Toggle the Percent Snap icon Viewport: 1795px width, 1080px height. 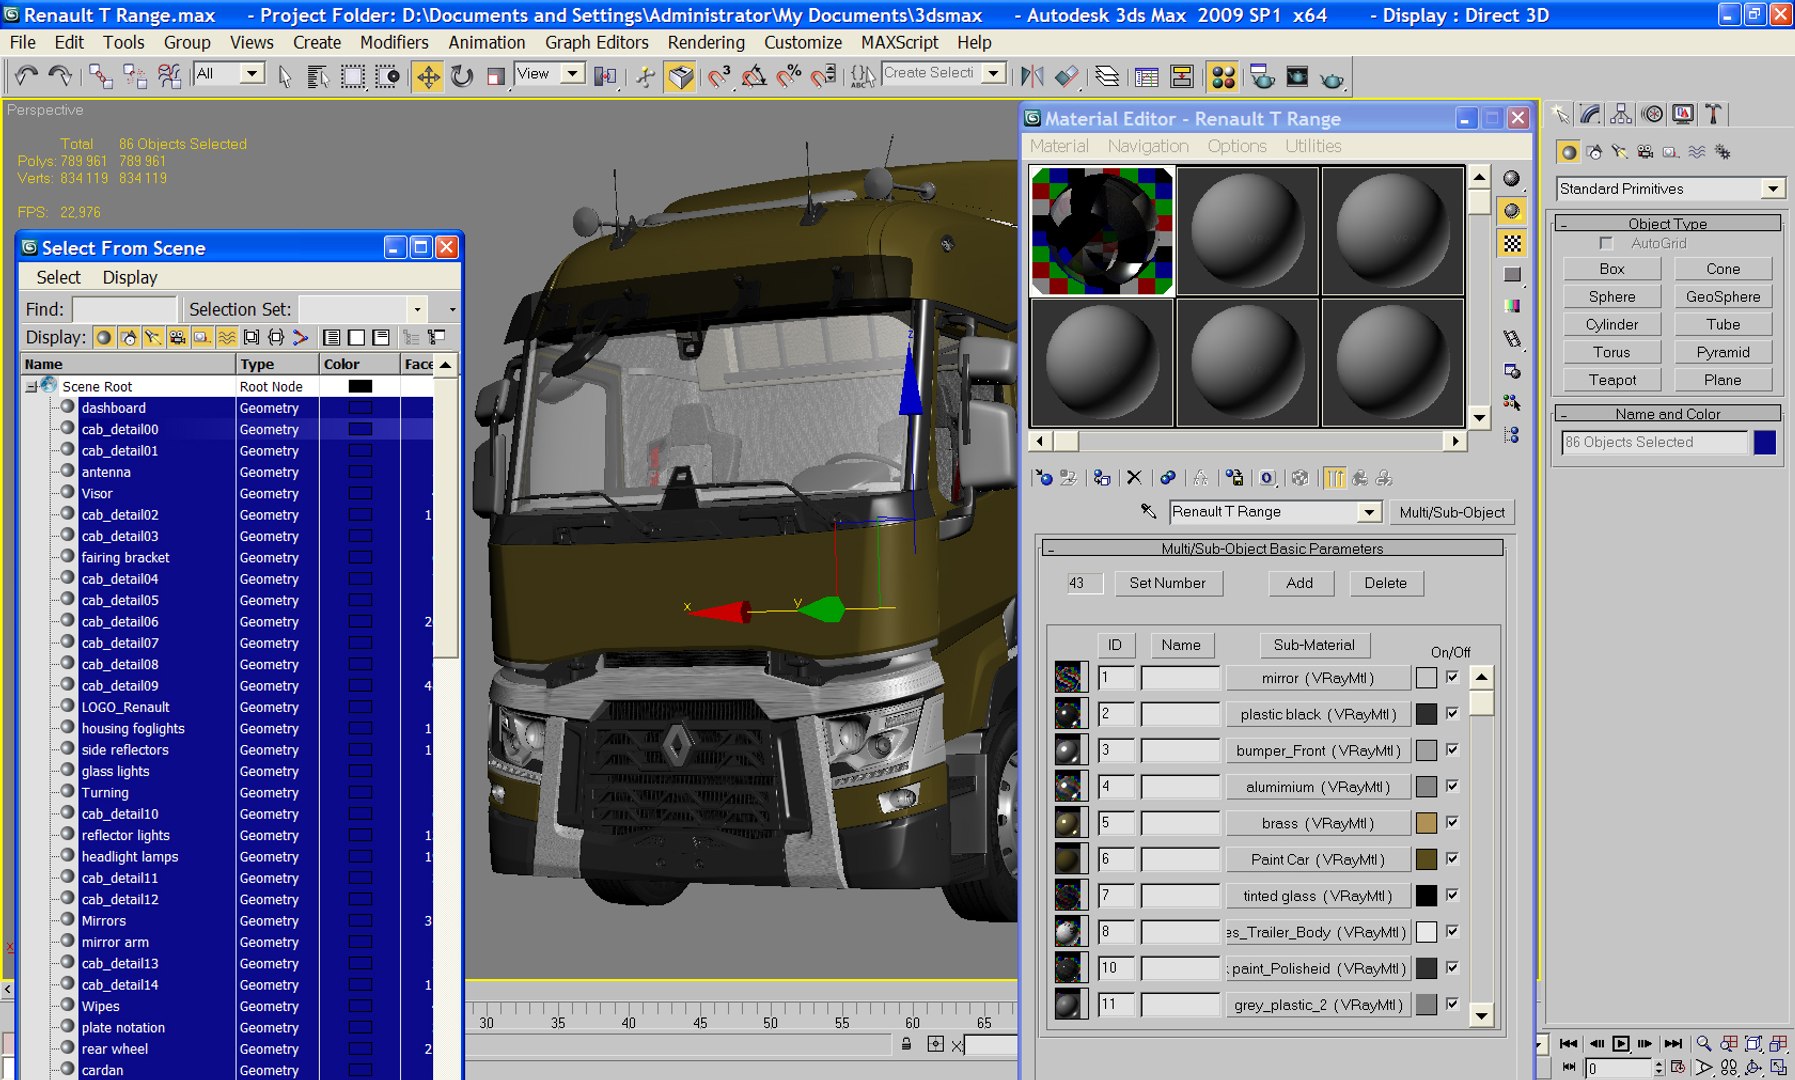[789, 76]
